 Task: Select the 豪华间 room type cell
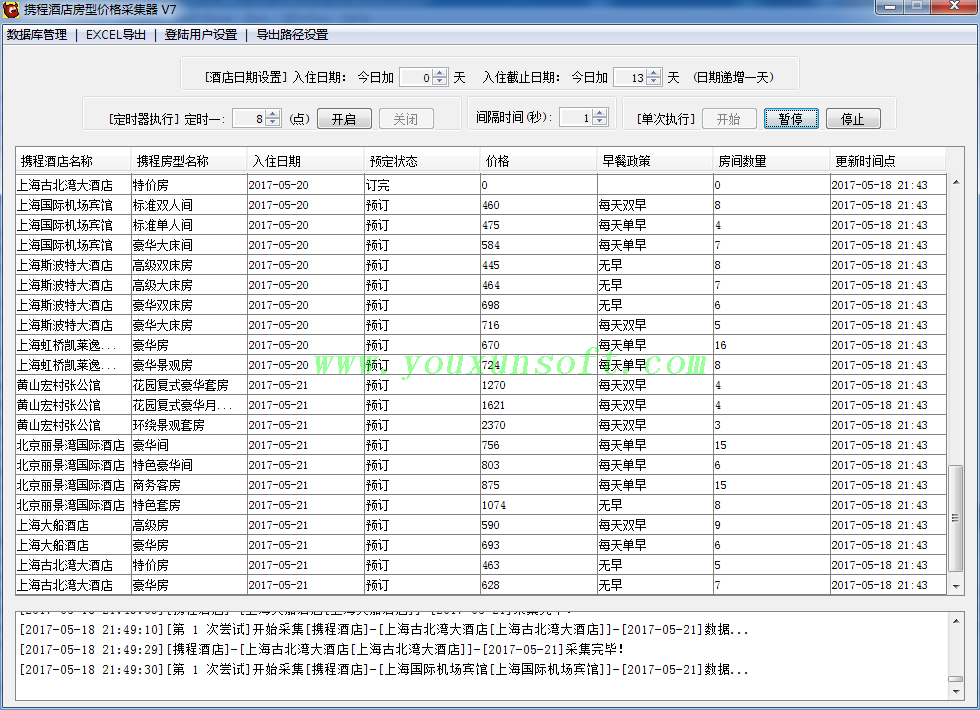point(189,445)
